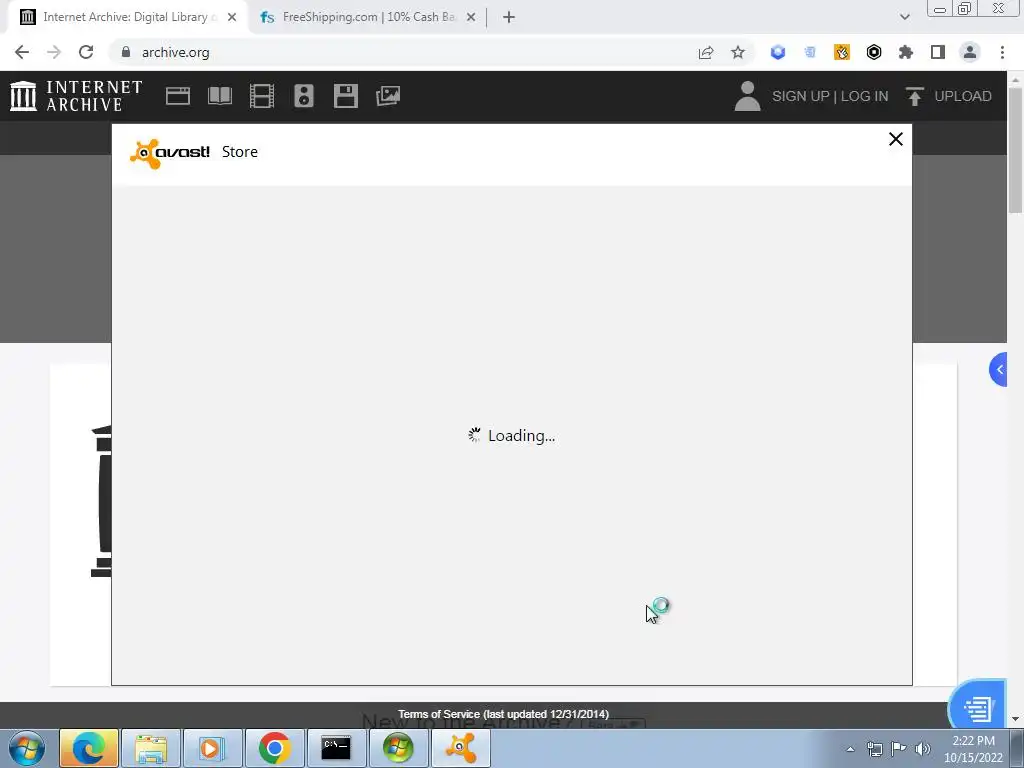Launch Microsoft Edge from taskbar
The height and width of the screenshot is (768, 1024).
coord(89,748)
